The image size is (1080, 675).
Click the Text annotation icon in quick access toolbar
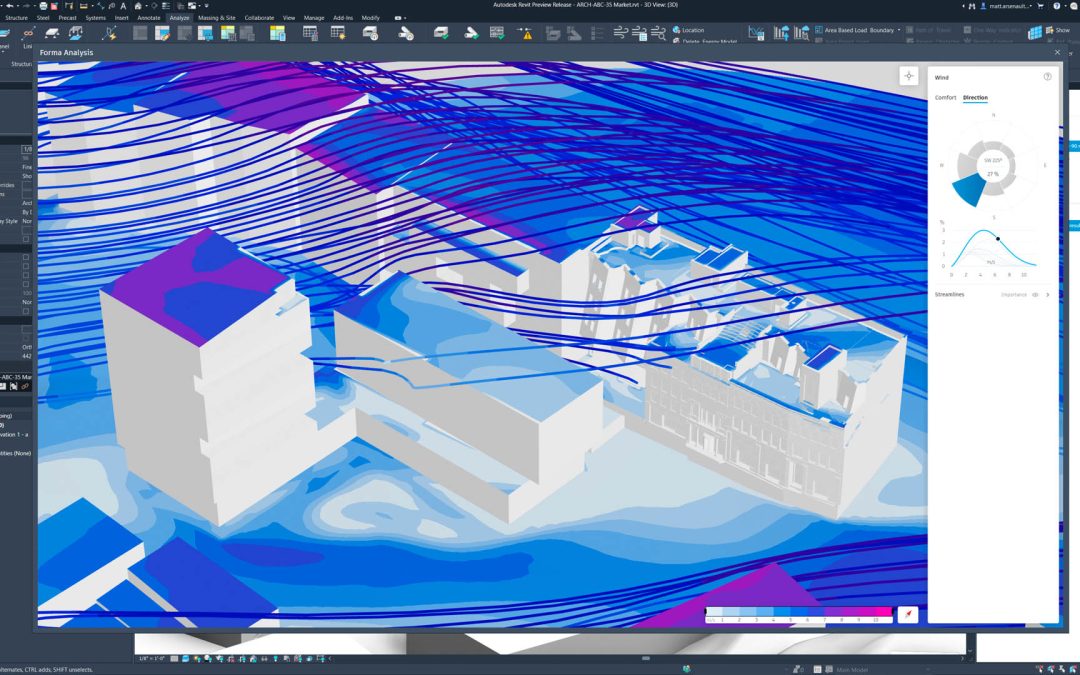pos(122,5)
